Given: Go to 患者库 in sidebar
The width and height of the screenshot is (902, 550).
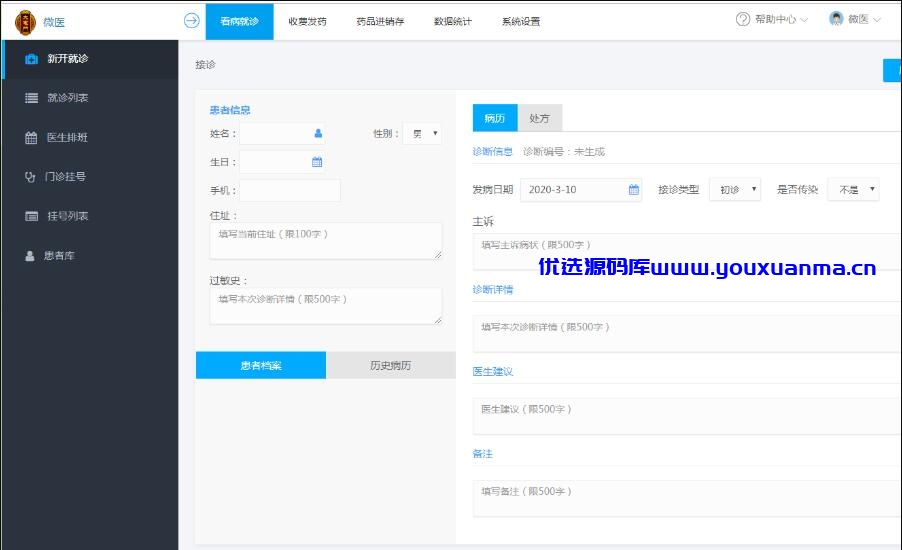Looking at the screenshot, I should 90,256.
